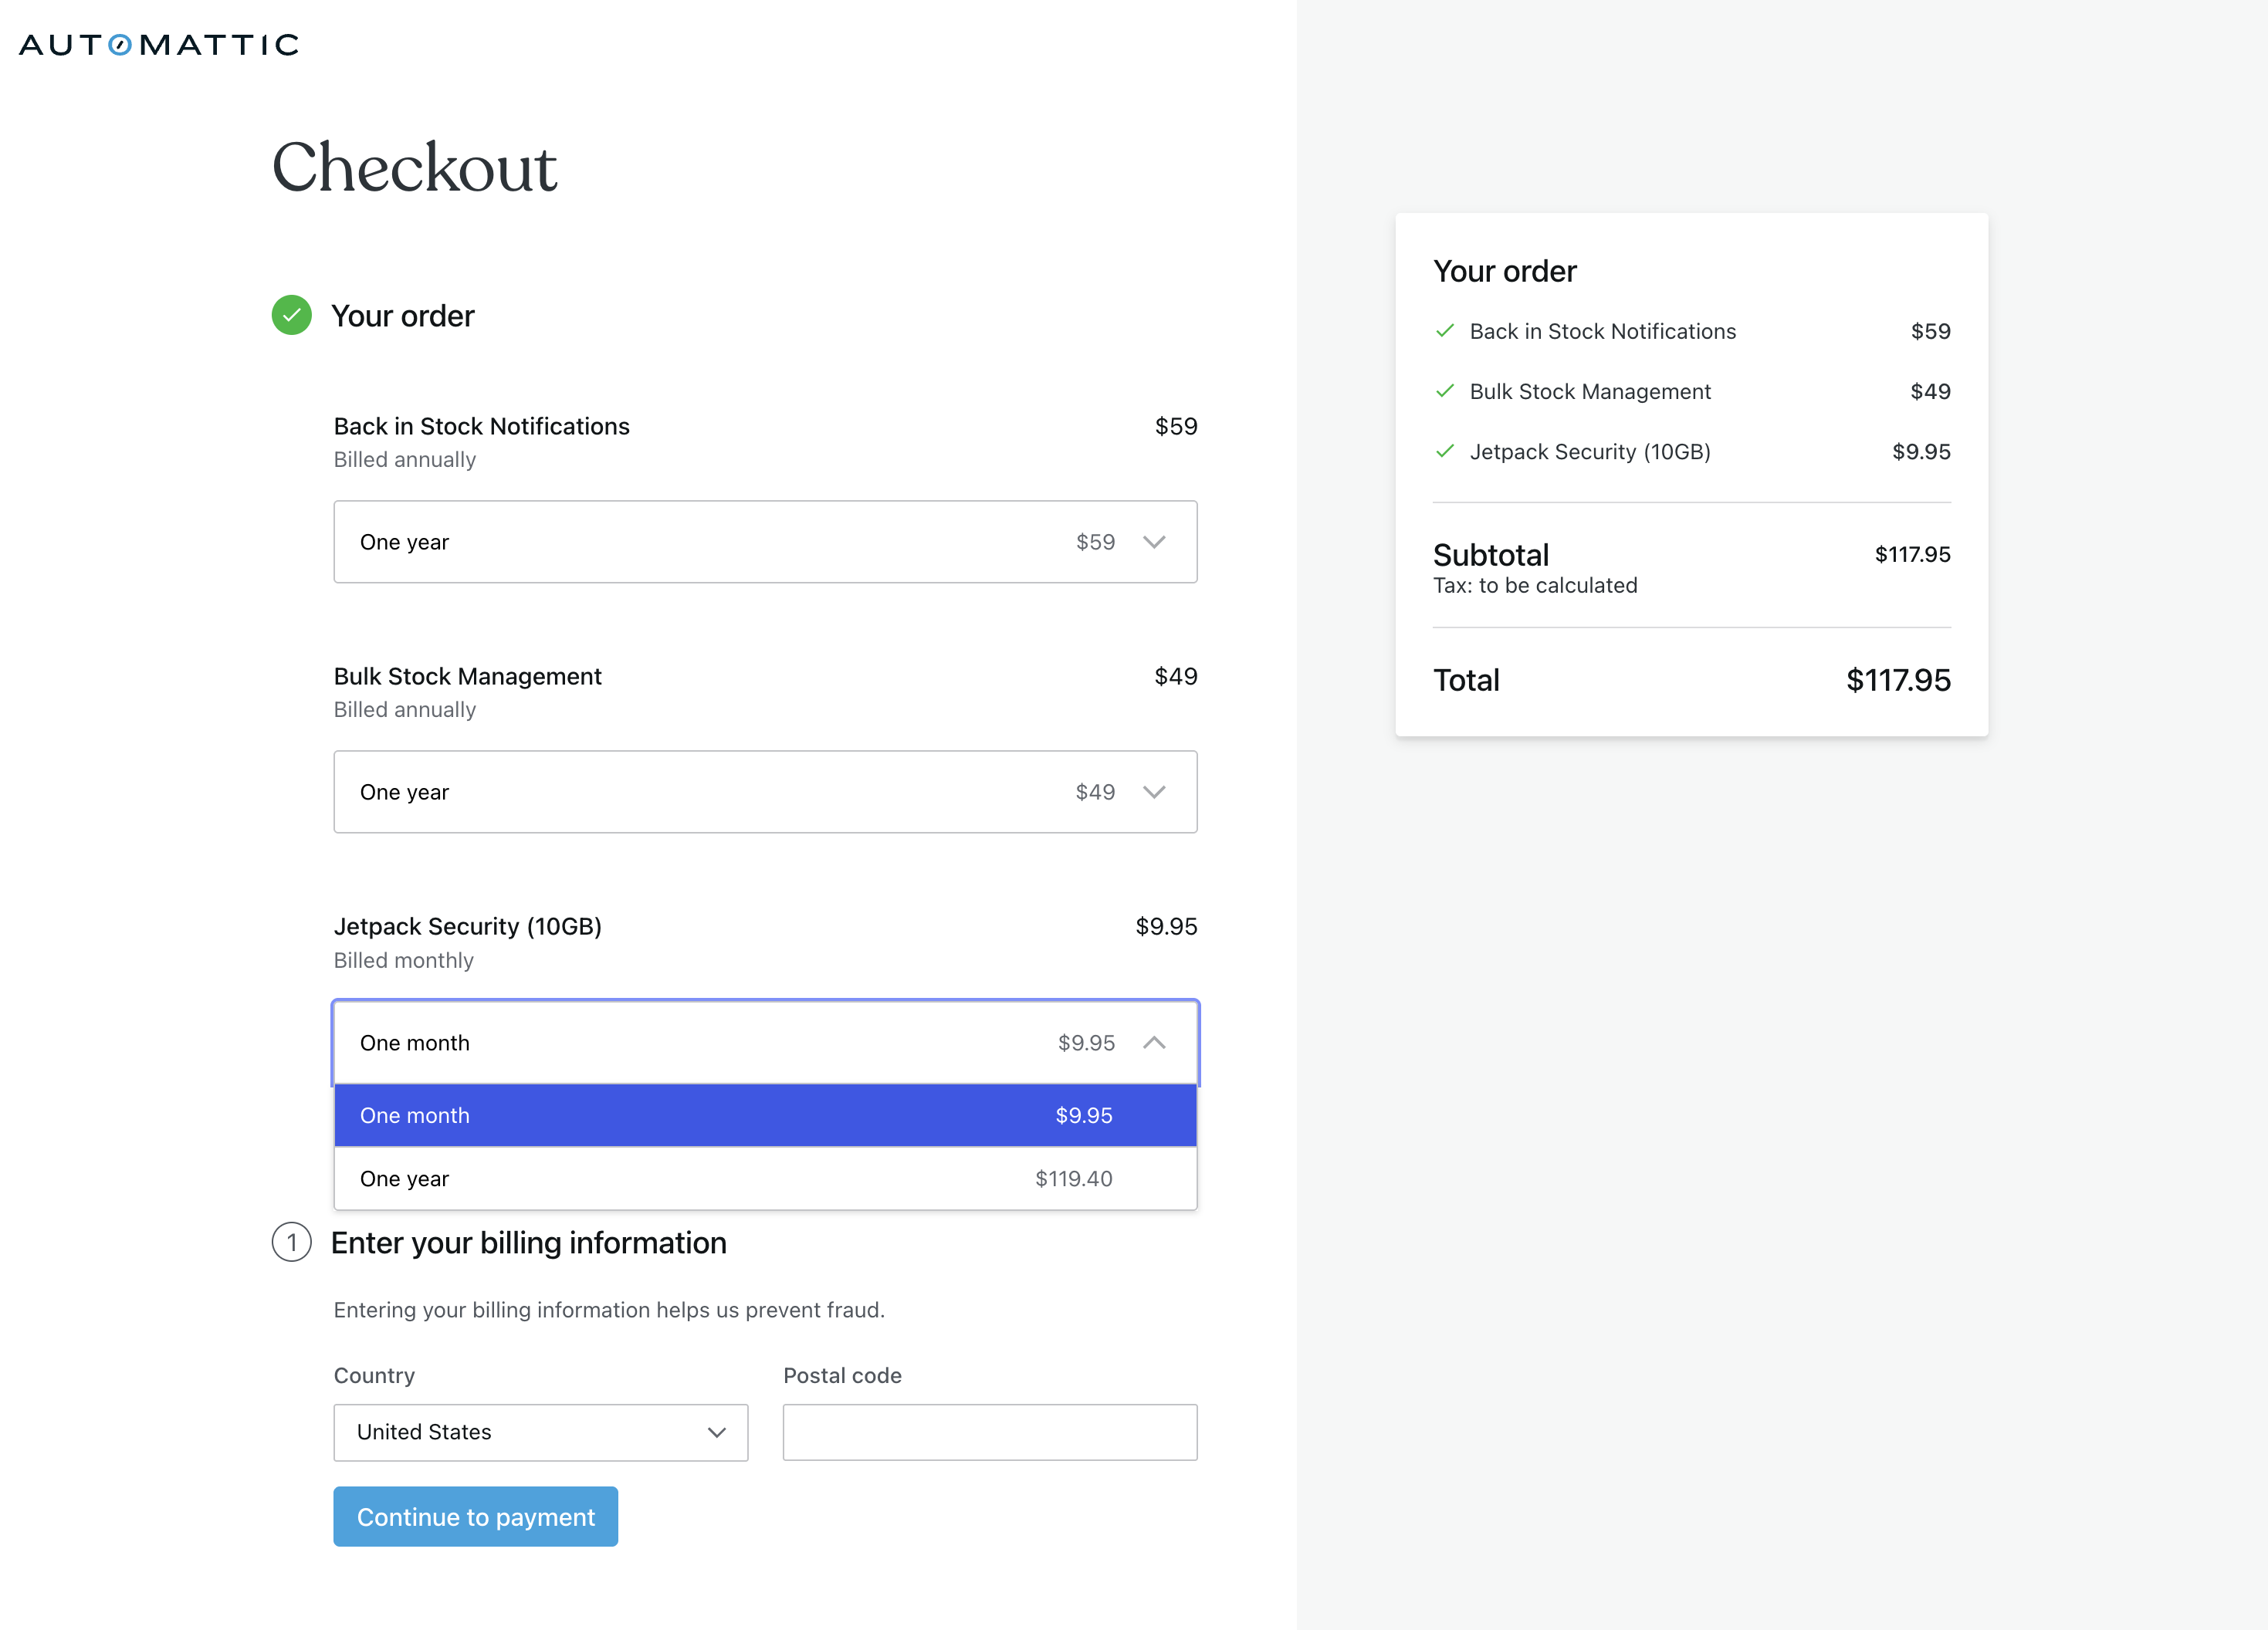This screenshot has width=2268, height=1630.
Task: Click the Automattic logo
Action: [x=159, y=44]
